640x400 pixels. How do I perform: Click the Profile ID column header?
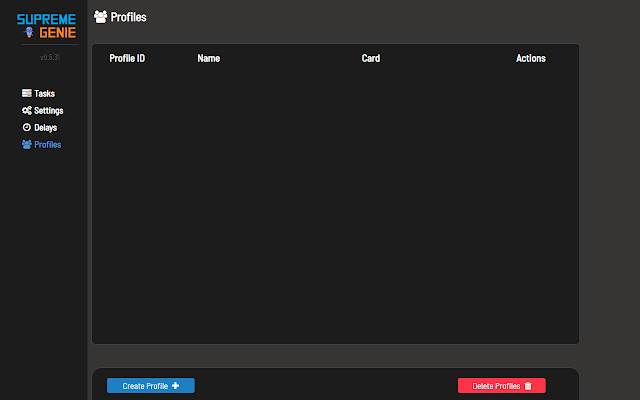tap(127, 58)
